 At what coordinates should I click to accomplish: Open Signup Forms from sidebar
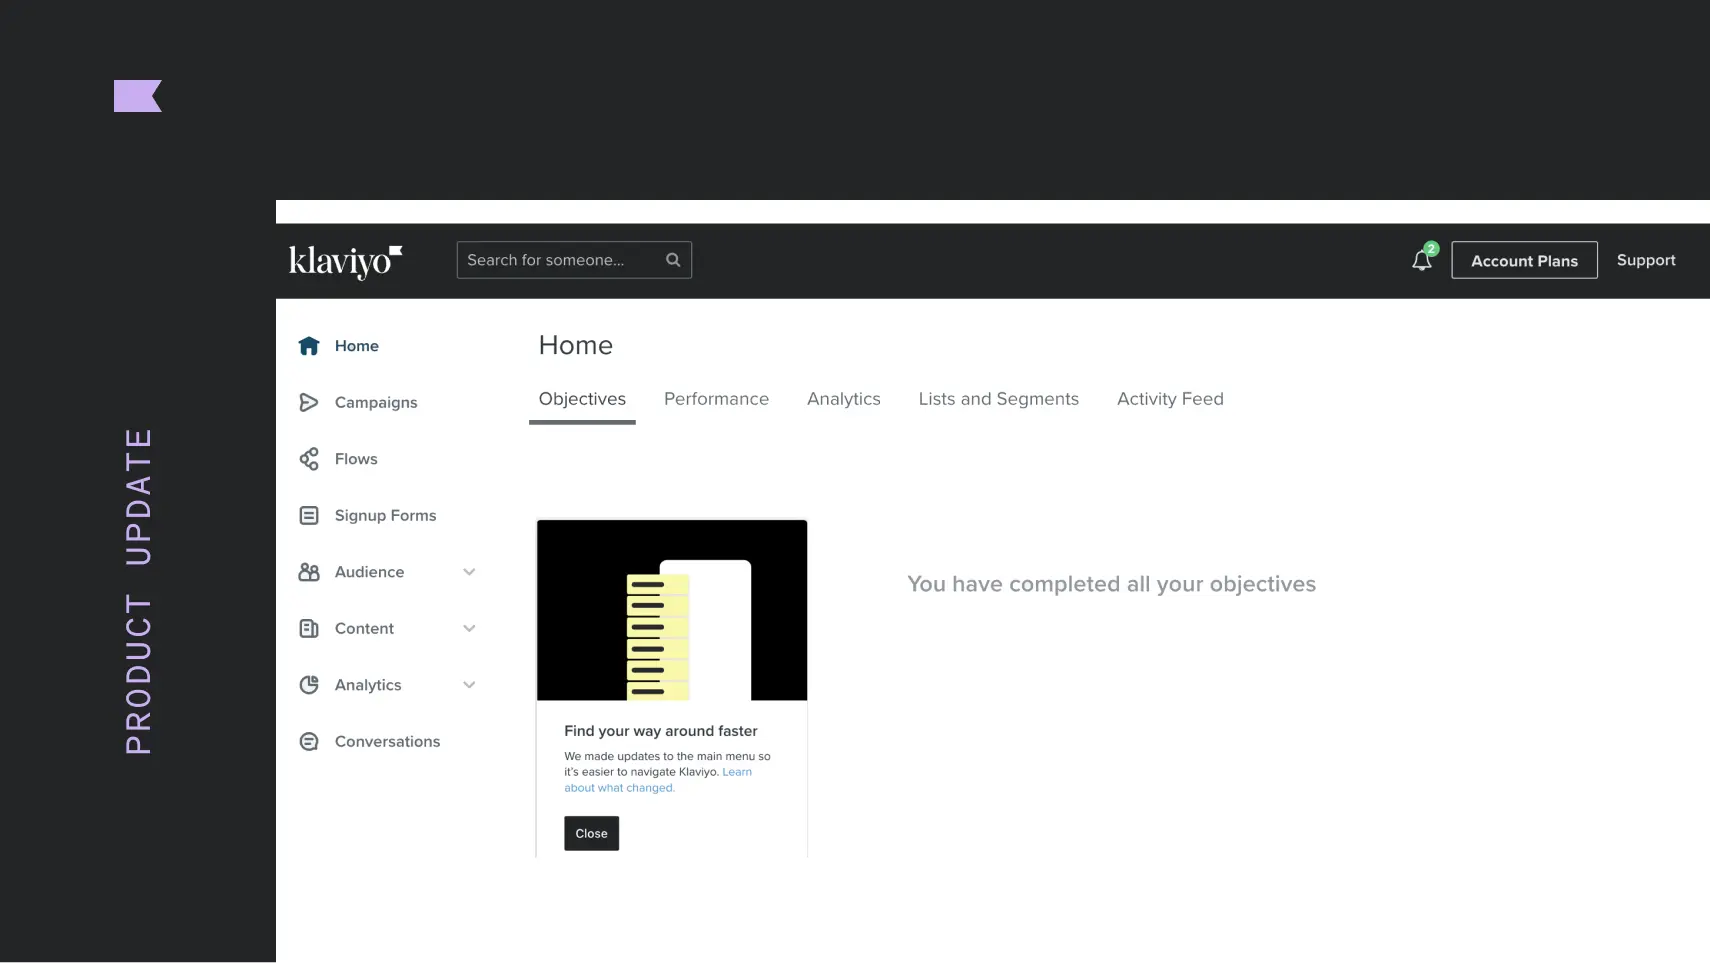tap(385, 515)
